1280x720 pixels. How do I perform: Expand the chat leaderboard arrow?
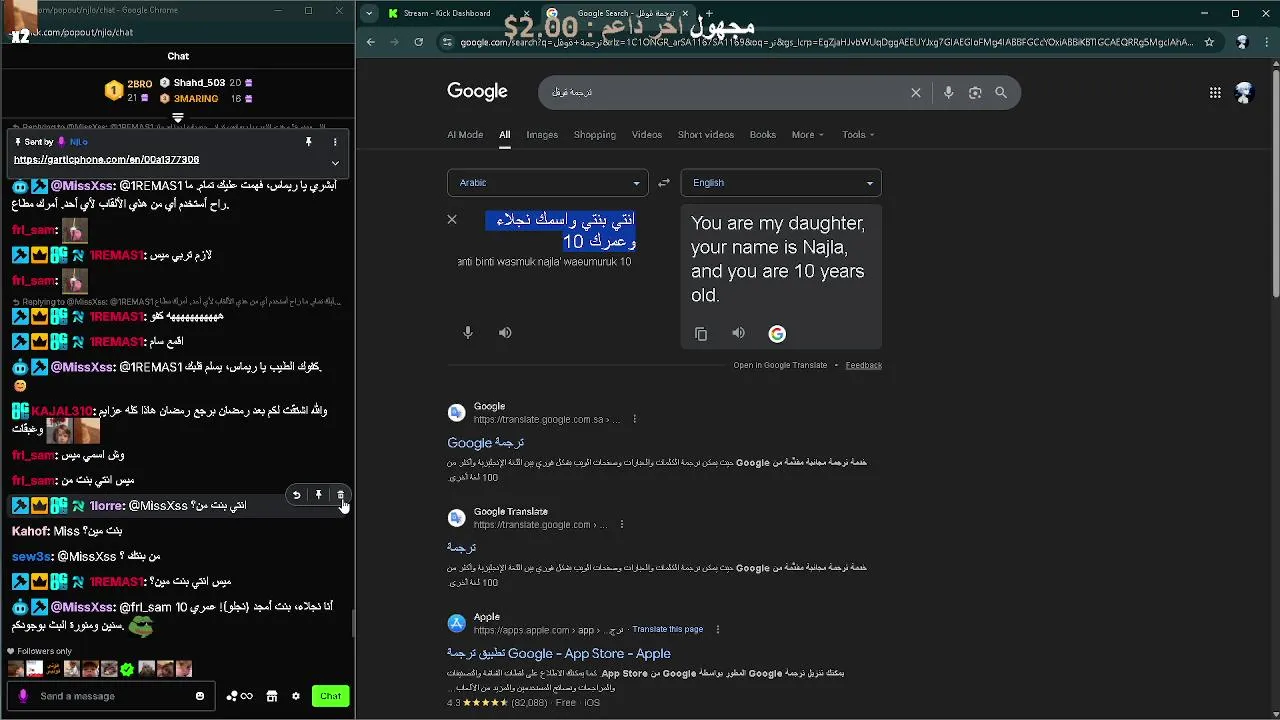(178, 117)
